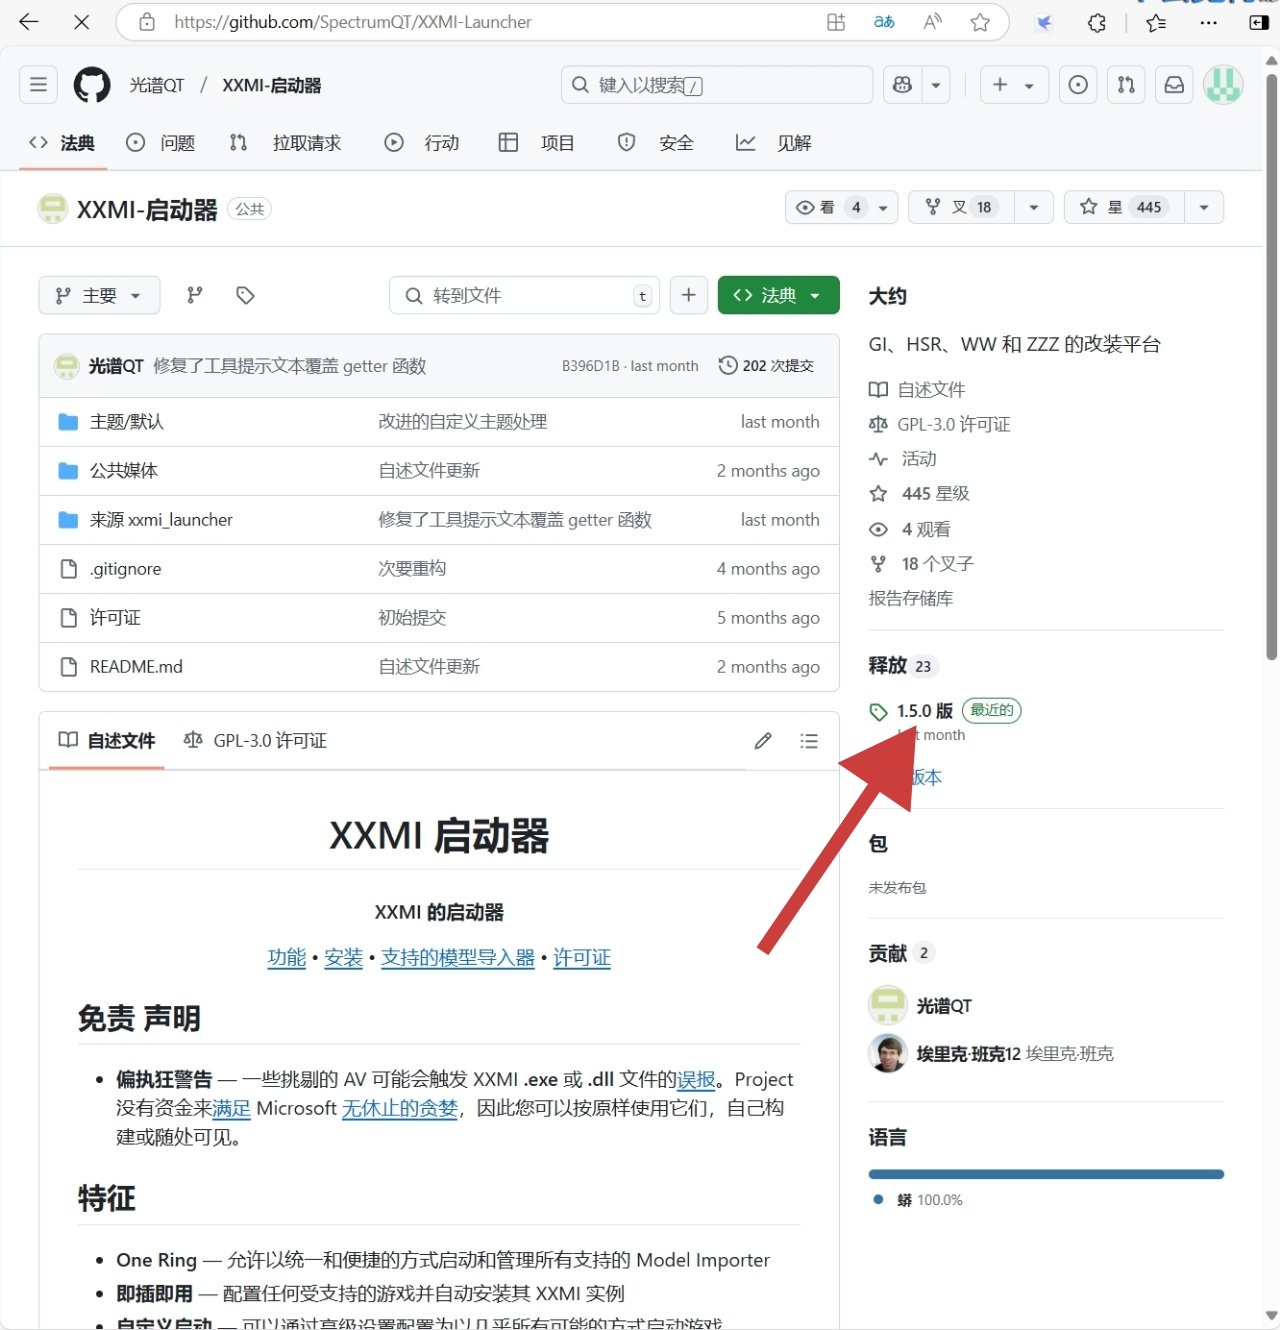Stop loading the page with the X button

[82, 22]
